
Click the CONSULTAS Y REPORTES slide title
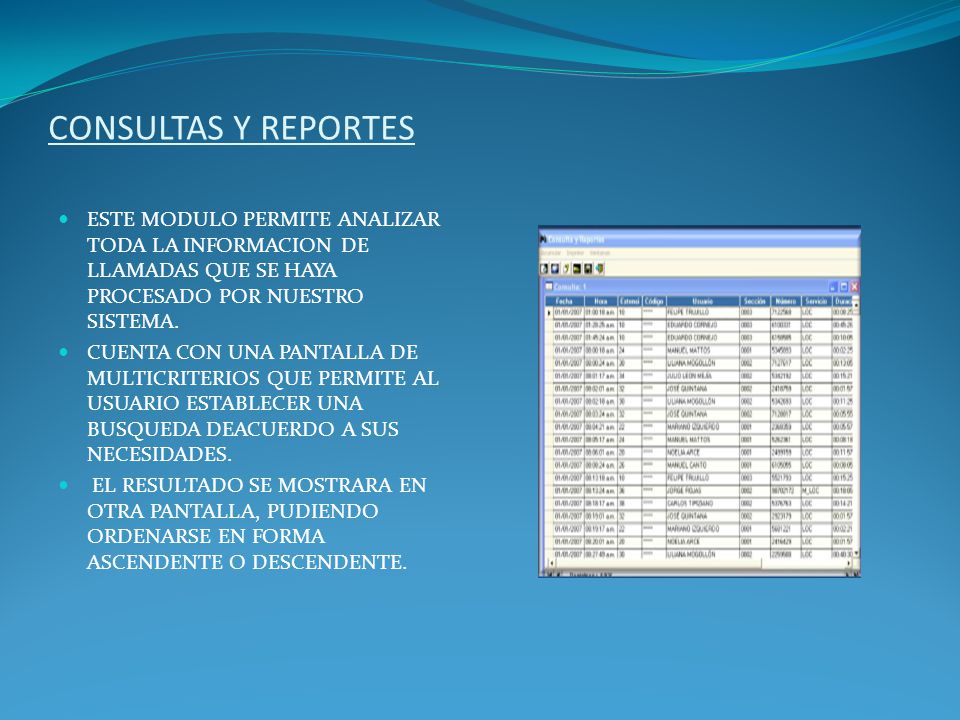(x=231, y=128)
